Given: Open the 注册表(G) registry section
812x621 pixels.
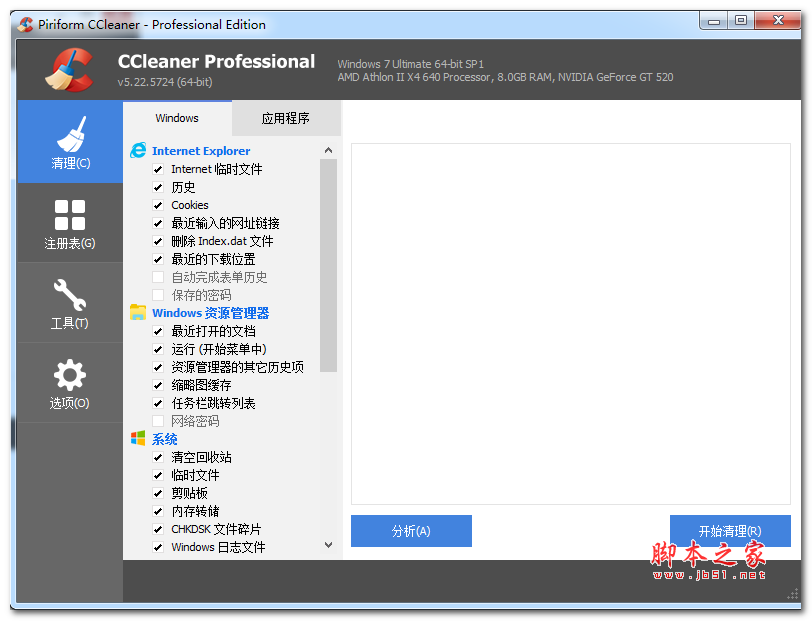Looking at the screenshot, I should pos(70,223).
